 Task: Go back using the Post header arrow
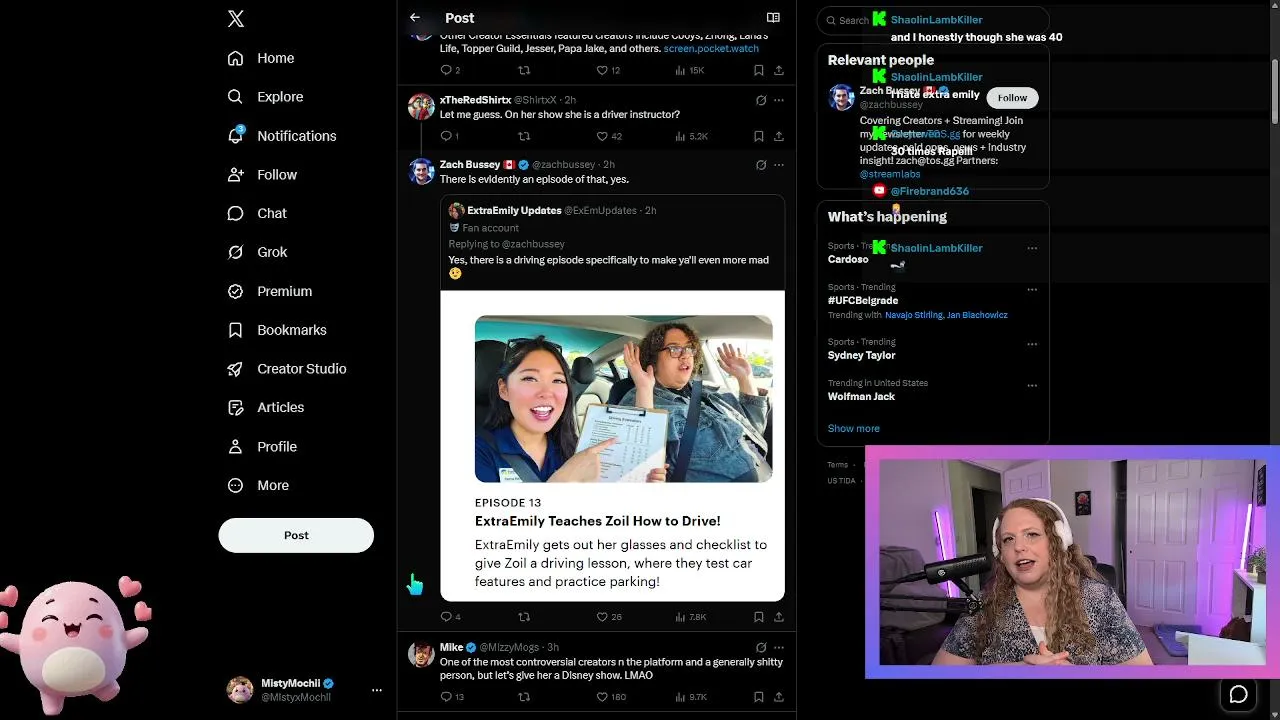pos(415,18)
